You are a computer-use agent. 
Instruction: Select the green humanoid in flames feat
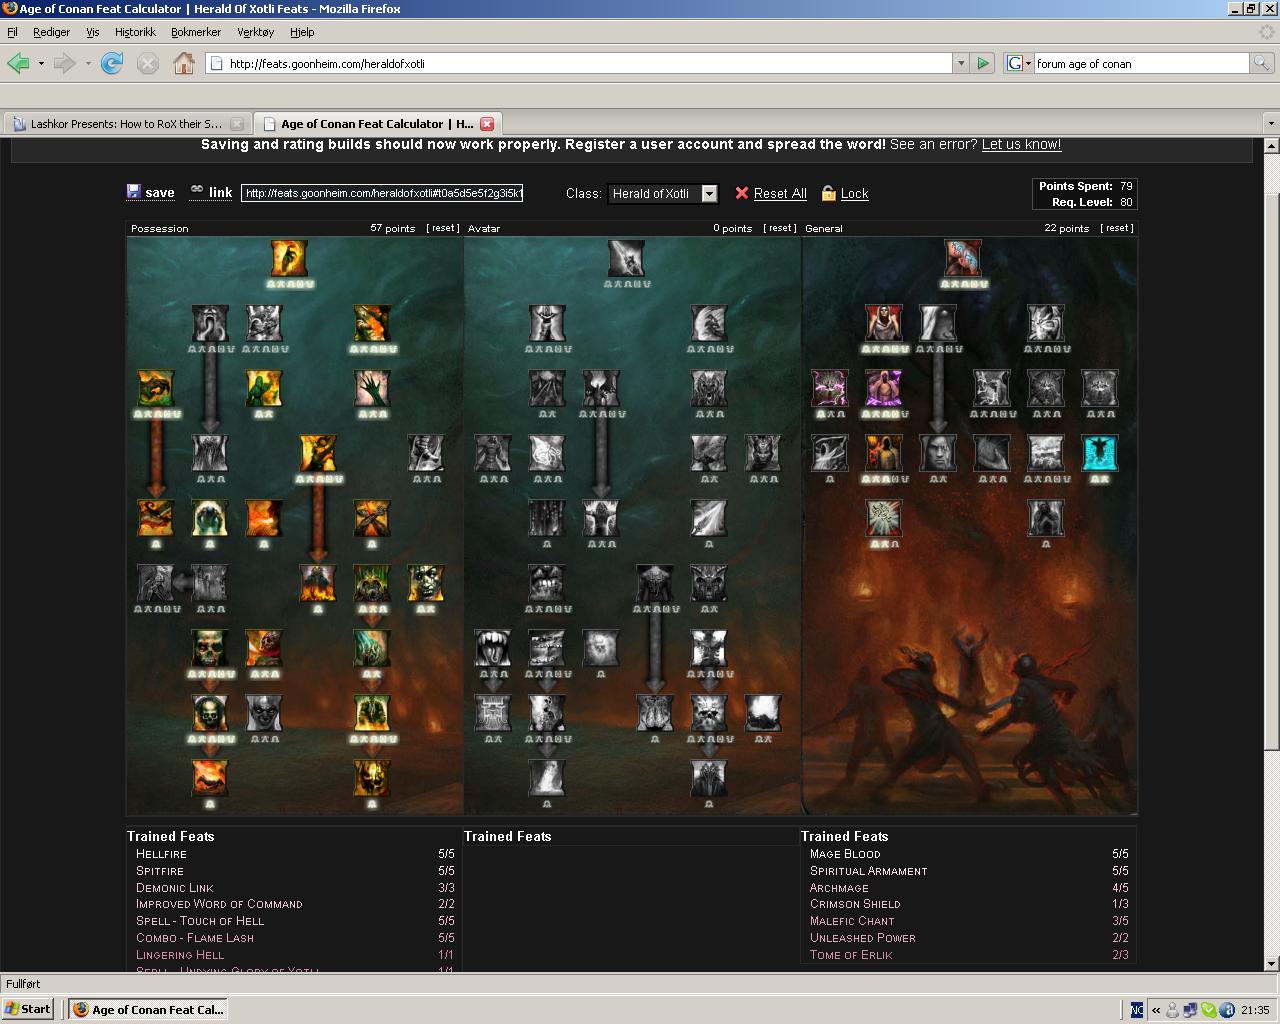[264, 388]
